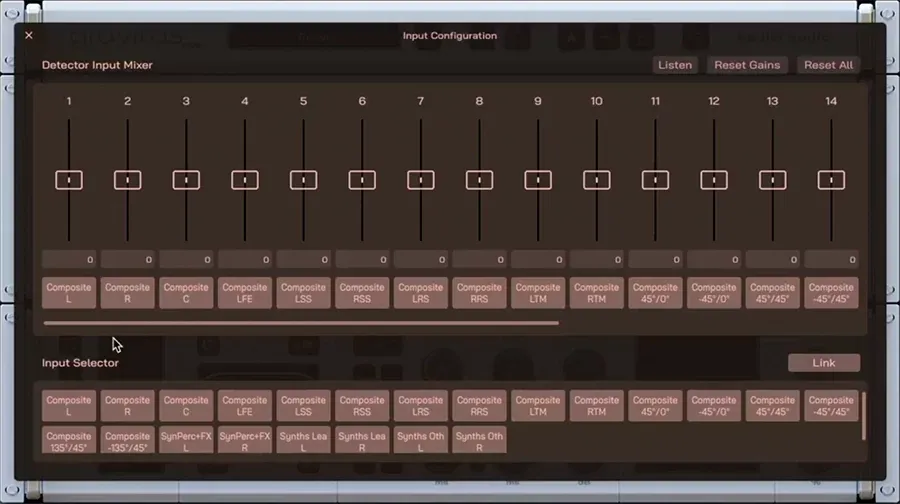Choose Composite L in Input Selector
The width and height of the screenshot is (900, 504).
pos(69,406)
